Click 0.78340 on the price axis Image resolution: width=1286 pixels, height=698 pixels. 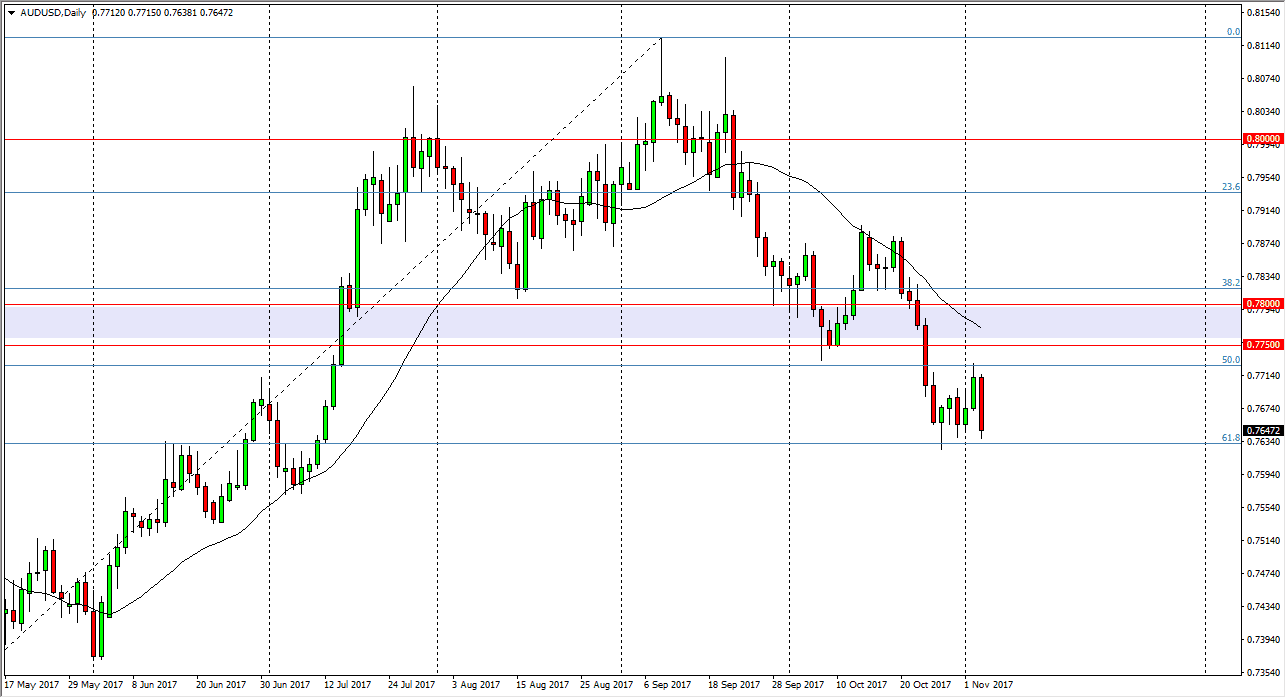[1262, 277]
